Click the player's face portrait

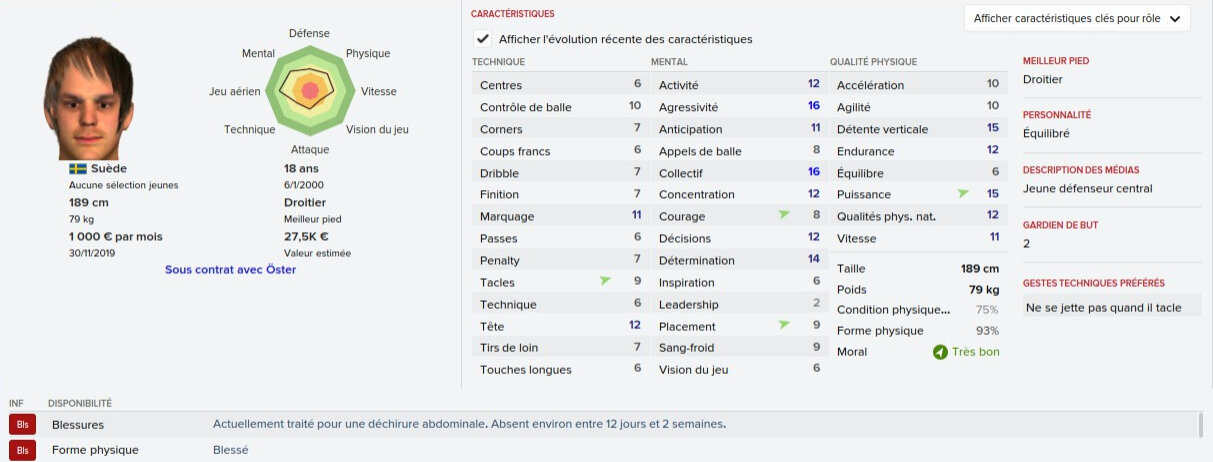pyautogui.click(x=88, y=97)
